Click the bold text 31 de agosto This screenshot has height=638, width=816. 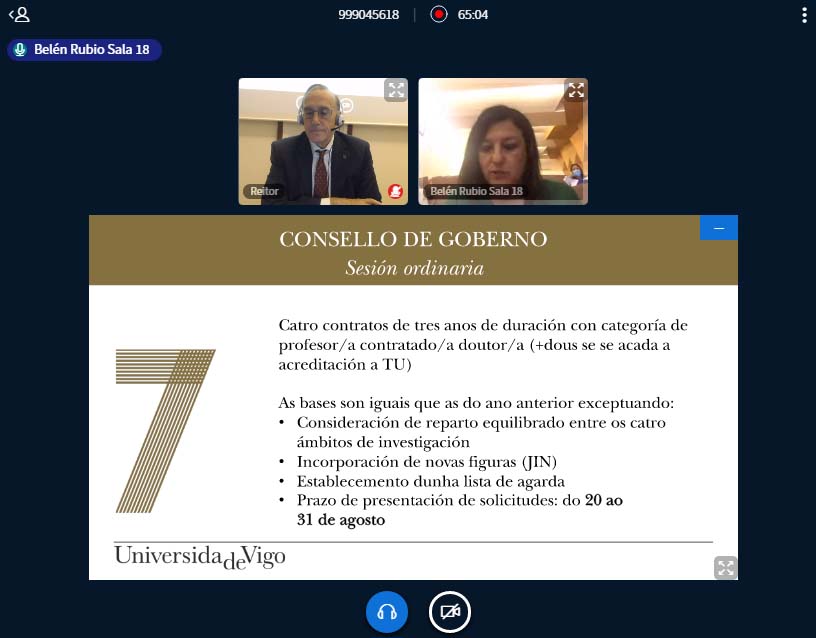(341, 520)
